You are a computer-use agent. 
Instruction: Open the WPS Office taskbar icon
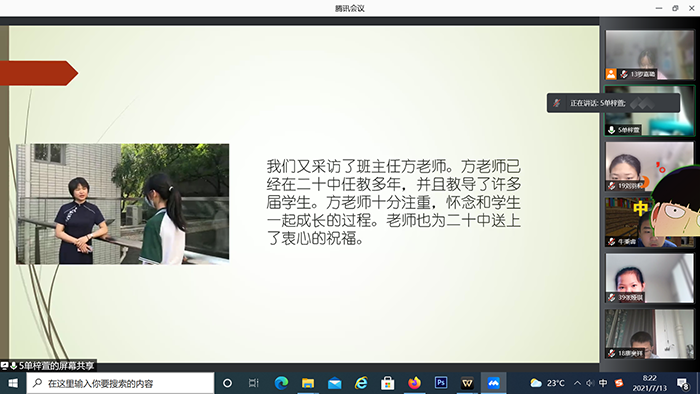467,383
